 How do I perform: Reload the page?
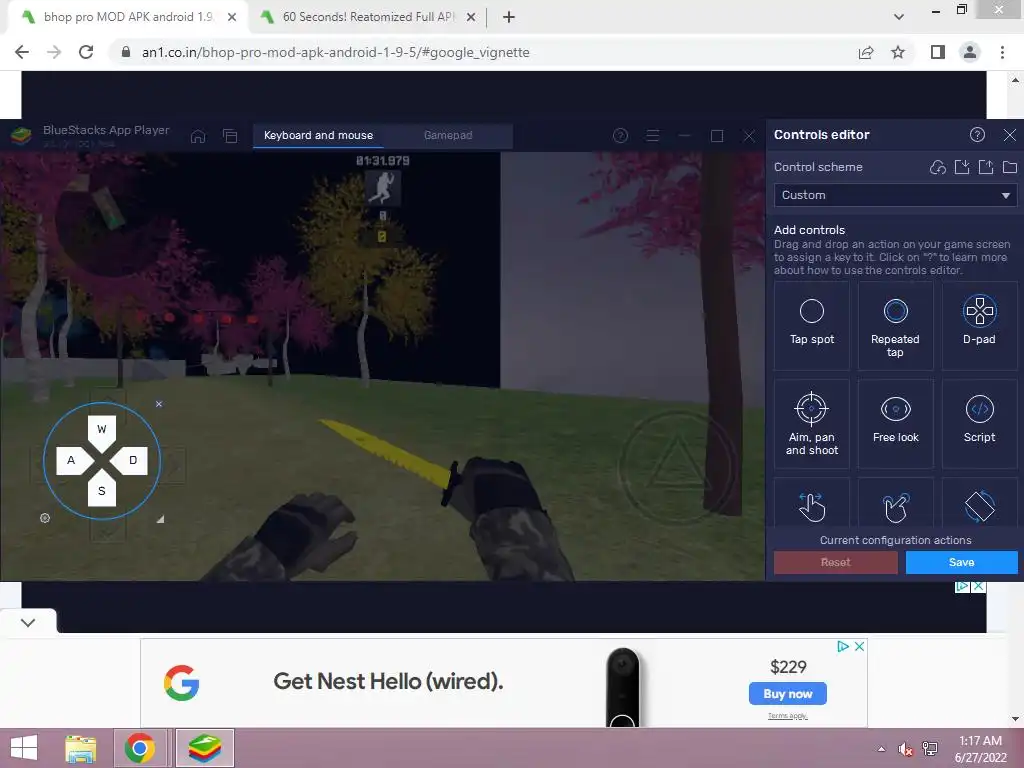coord(86,52)
